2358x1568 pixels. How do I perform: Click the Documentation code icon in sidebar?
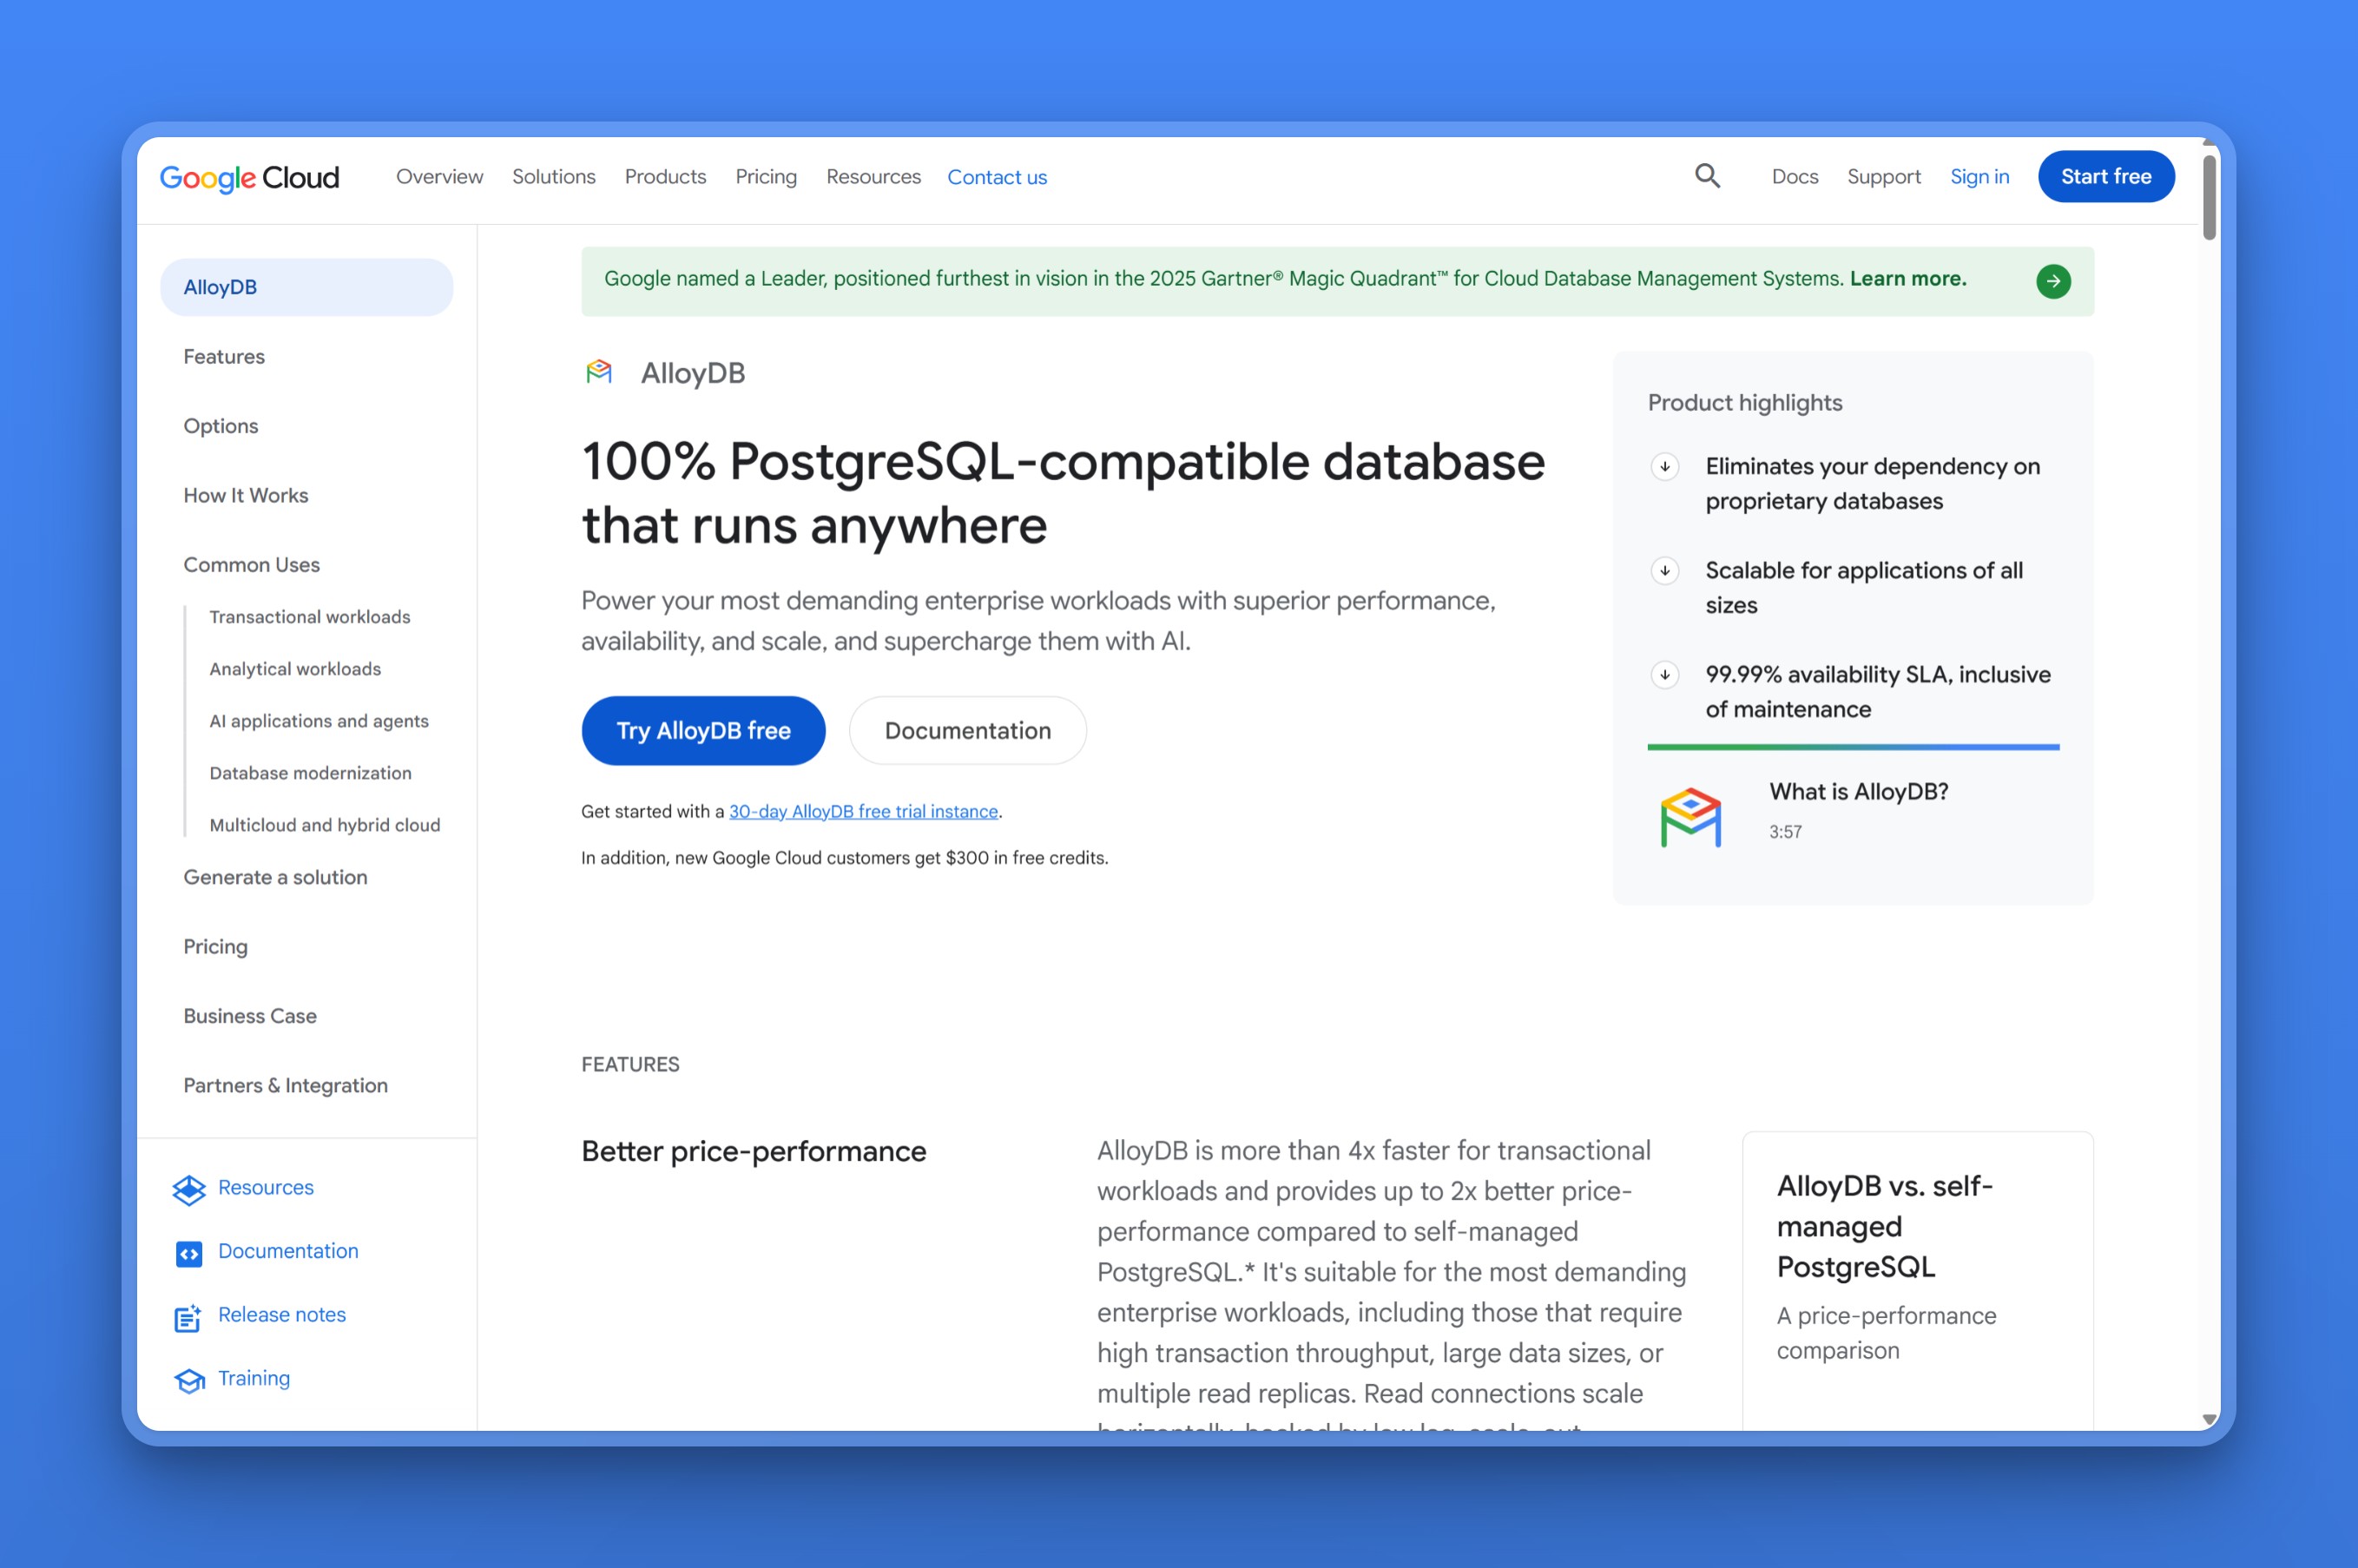[x=189, y=1253]
